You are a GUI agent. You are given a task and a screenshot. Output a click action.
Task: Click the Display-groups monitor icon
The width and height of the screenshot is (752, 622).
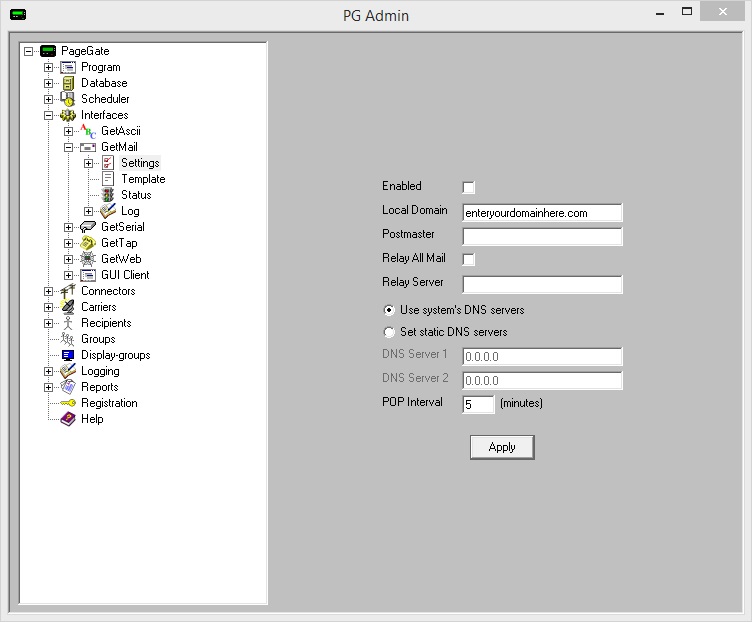pos(68,355)
